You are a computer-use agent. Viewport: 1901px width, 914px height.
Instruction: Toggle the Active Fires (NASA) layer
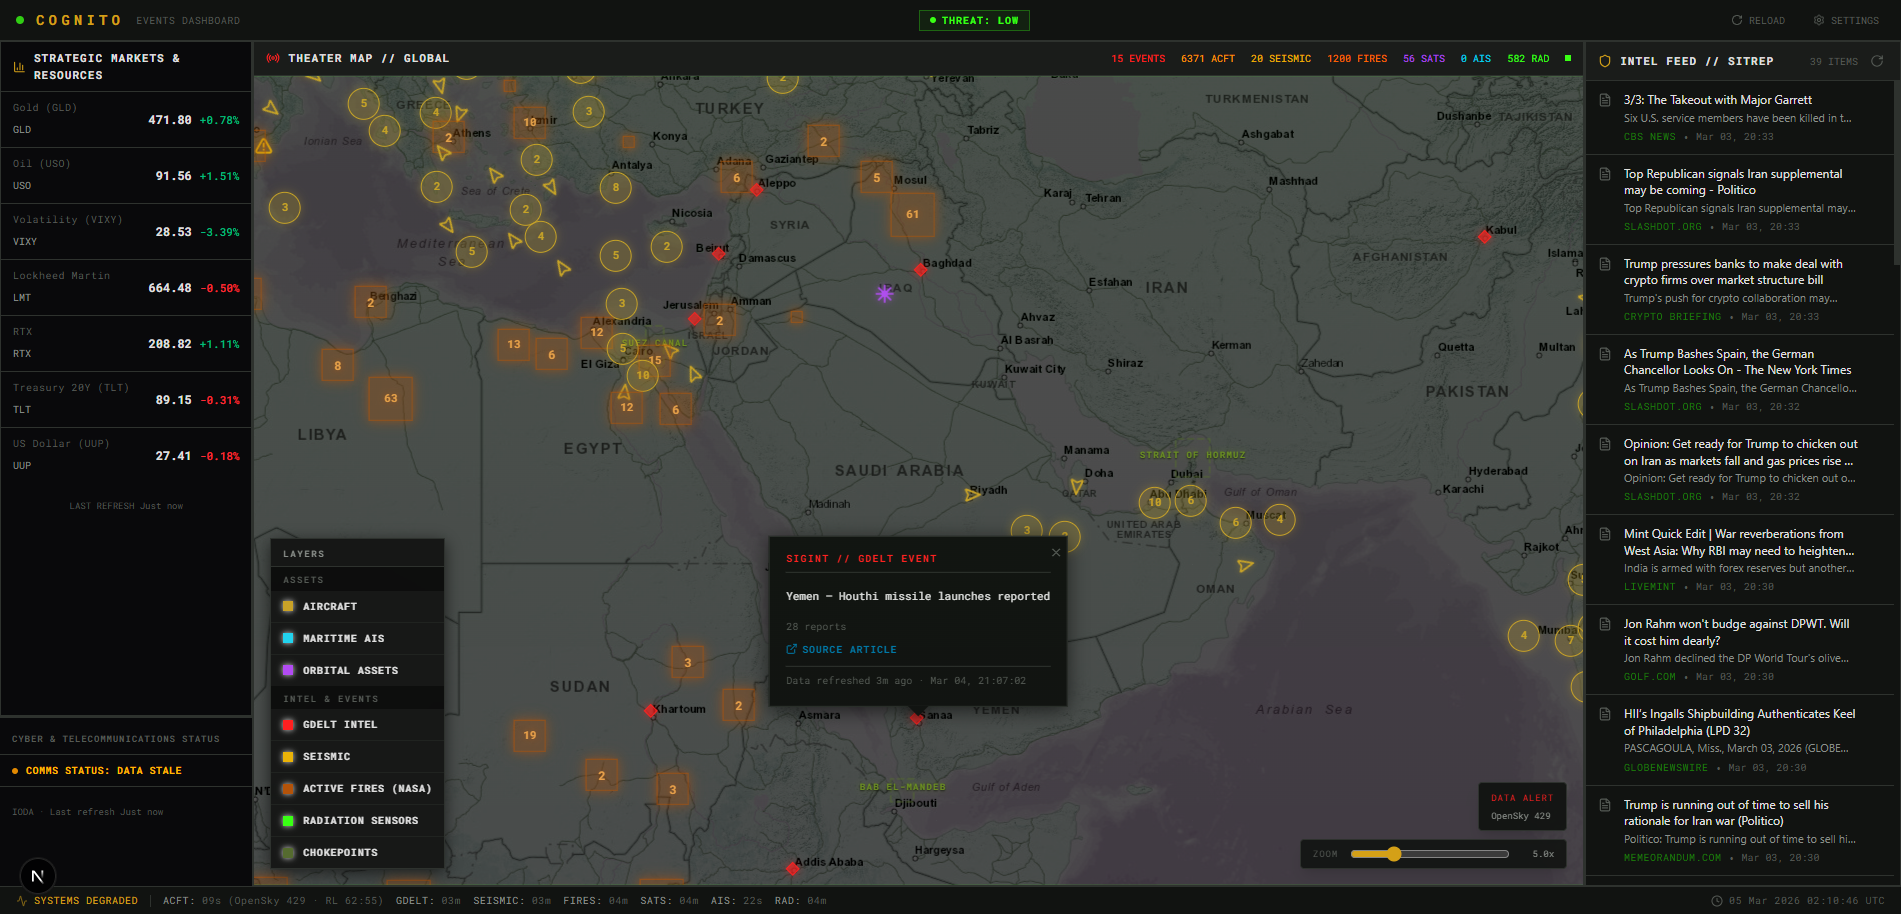point(357,788)
